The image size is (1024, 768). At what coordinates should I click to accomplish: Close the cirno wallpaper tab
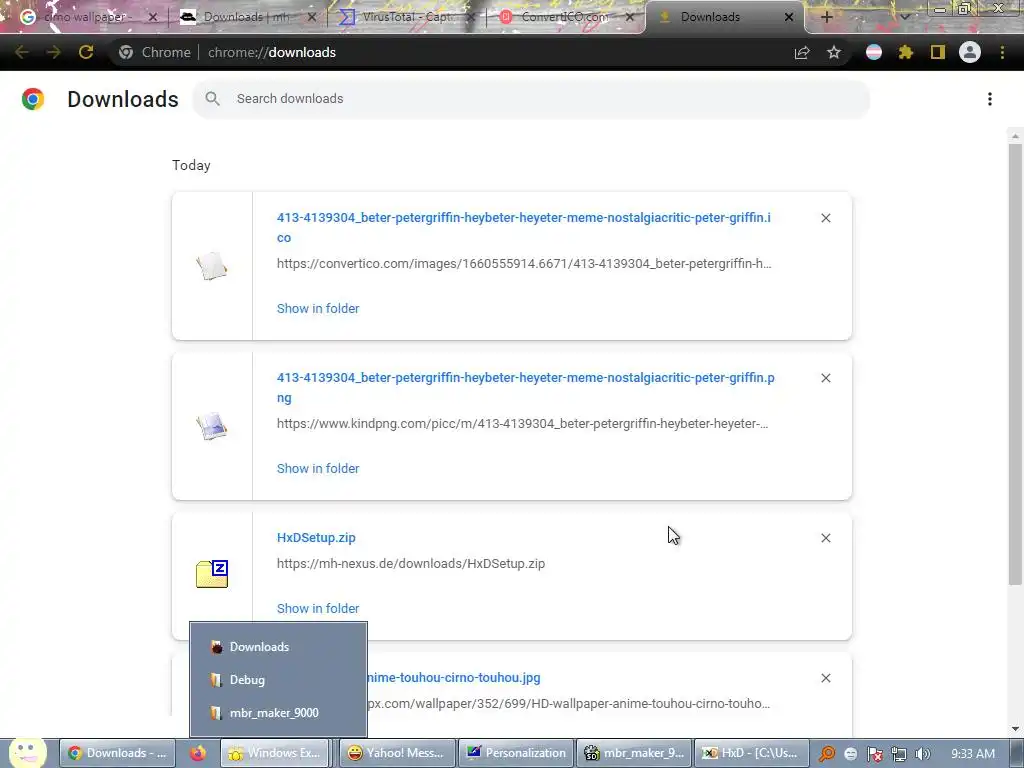pyautogui.click(x=153, y=17)
